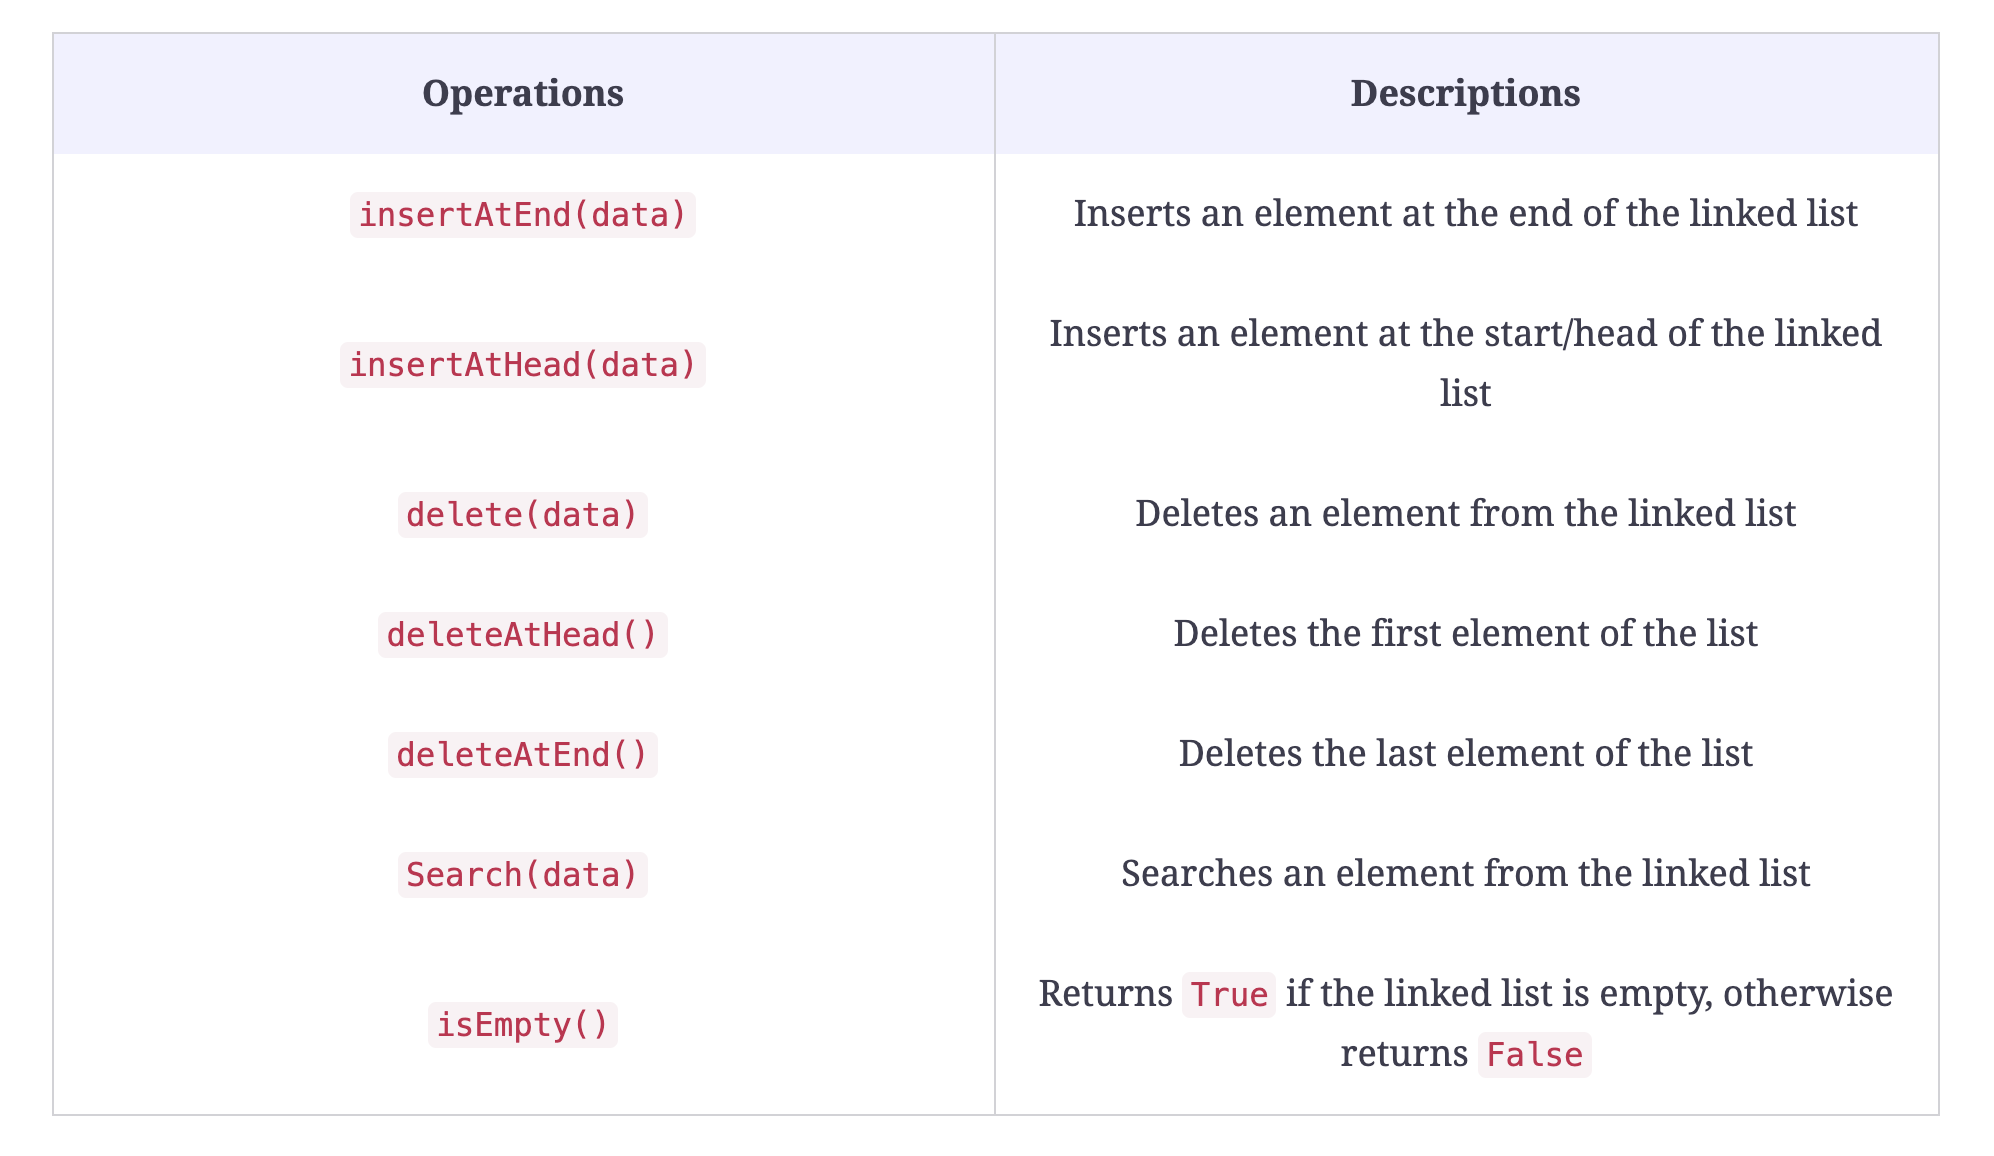The height and width of the screenshot is (1156, 1994).
Task: Click the deleteAtHead() operation
Action: click(522, 635)
